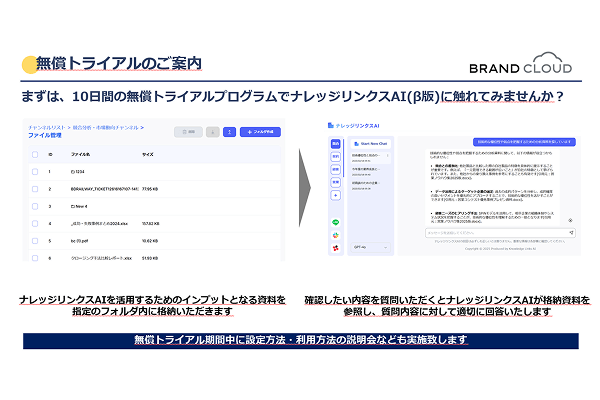Screen dimensions: 600x400
Task: Open the .pdf file in row 5
Action: [x=80, y=241]
